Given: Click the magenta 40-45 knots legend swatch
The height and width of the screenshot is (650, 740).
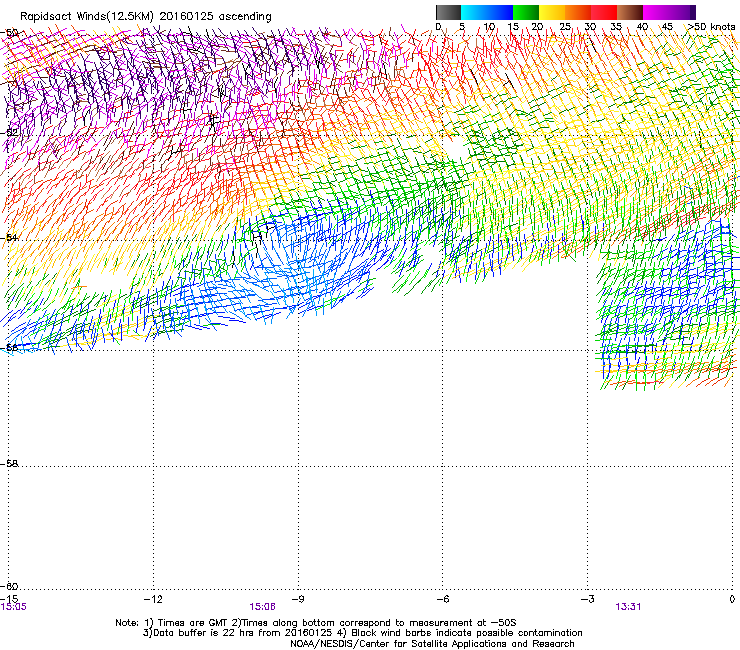Looking at the screenshot, I should click(x=656, y=12).
